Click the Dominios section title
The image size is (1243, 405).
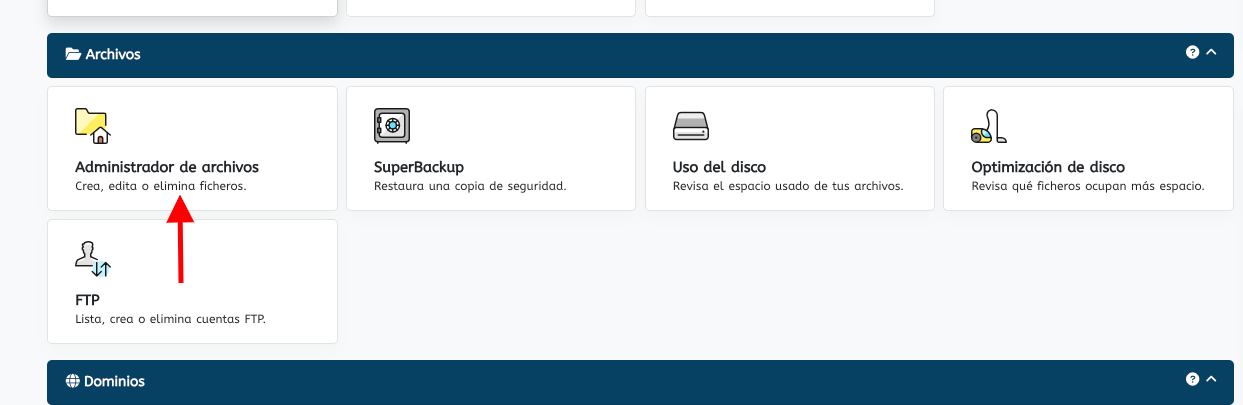[114, 381]
